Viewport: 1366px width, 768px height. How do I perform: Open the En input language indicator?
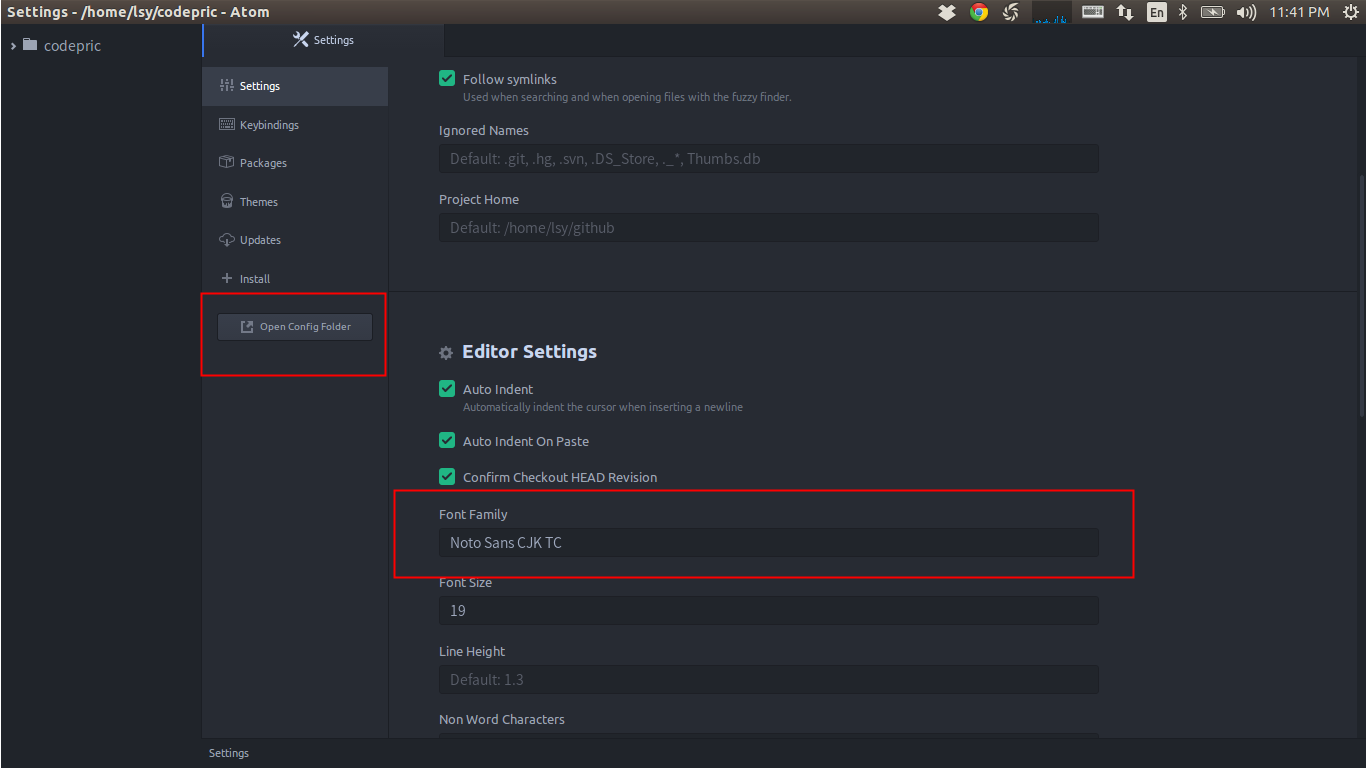point(1156,12)
